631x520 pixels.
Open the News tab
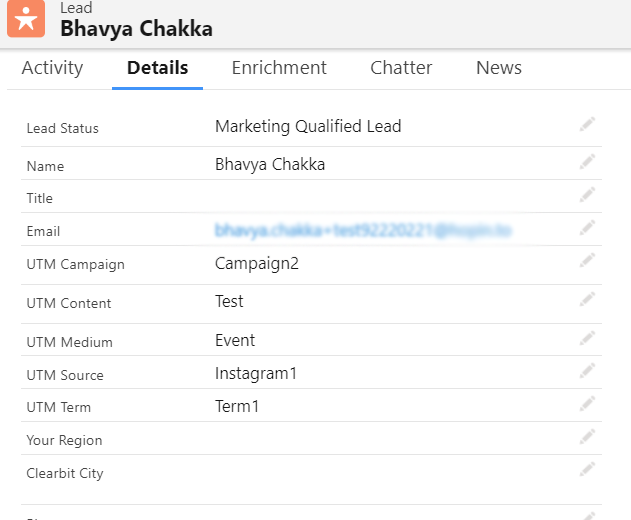(498, 68)
